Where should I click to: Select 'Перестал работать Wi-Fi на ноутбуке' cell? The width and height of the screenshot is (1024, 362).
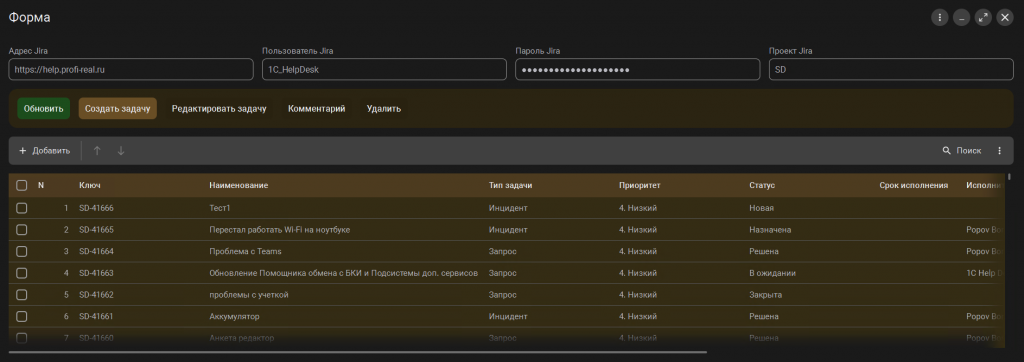click(x=281, y=230)
